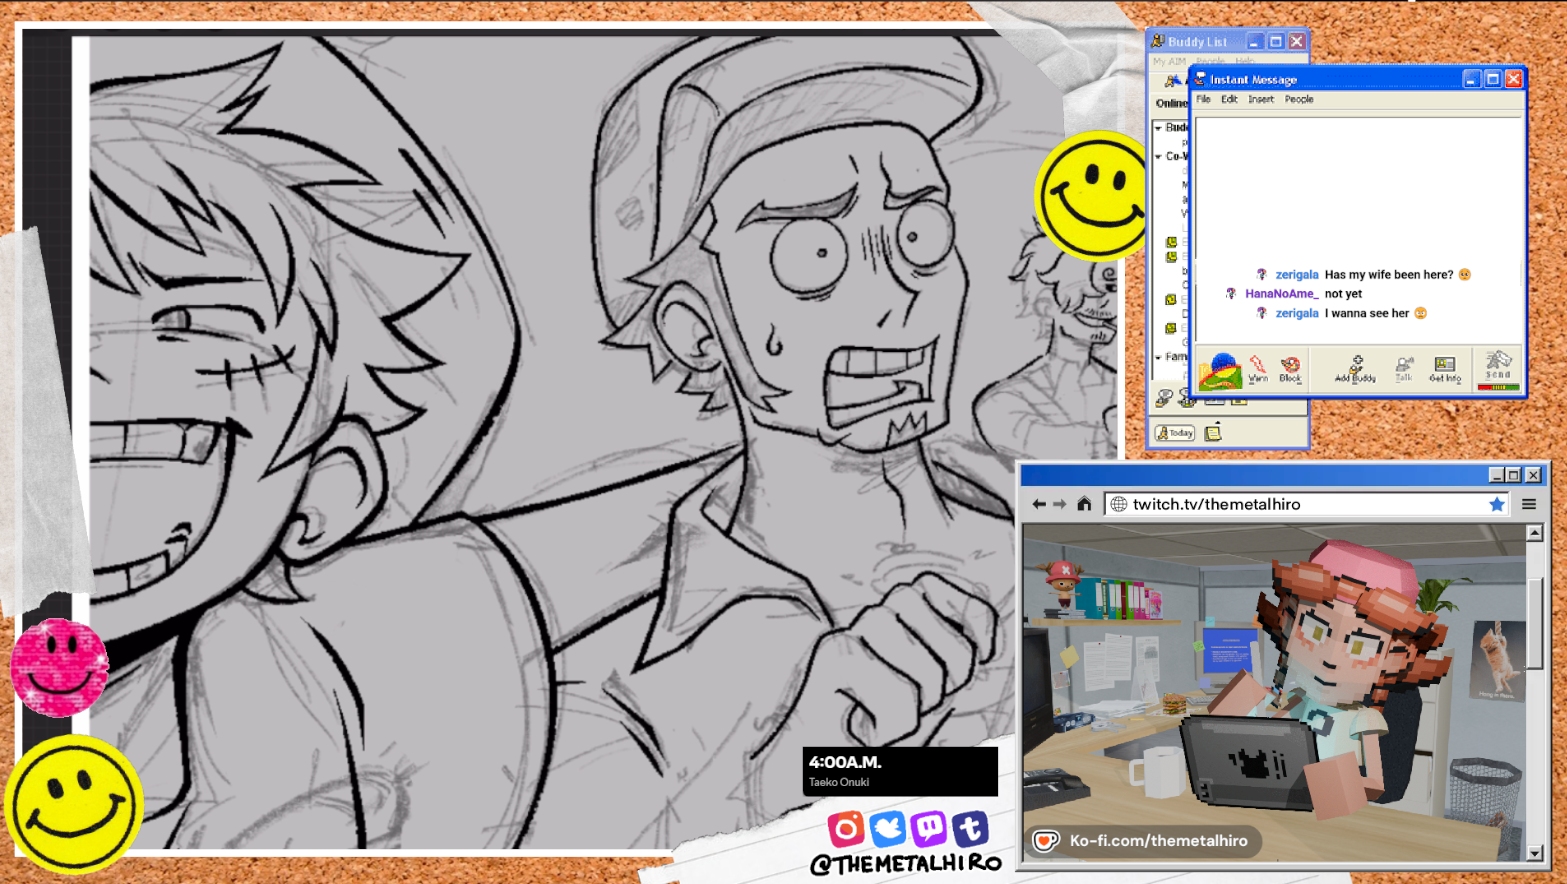
Task: Open Get Info for this buddy
Action: click(1444, 369)
